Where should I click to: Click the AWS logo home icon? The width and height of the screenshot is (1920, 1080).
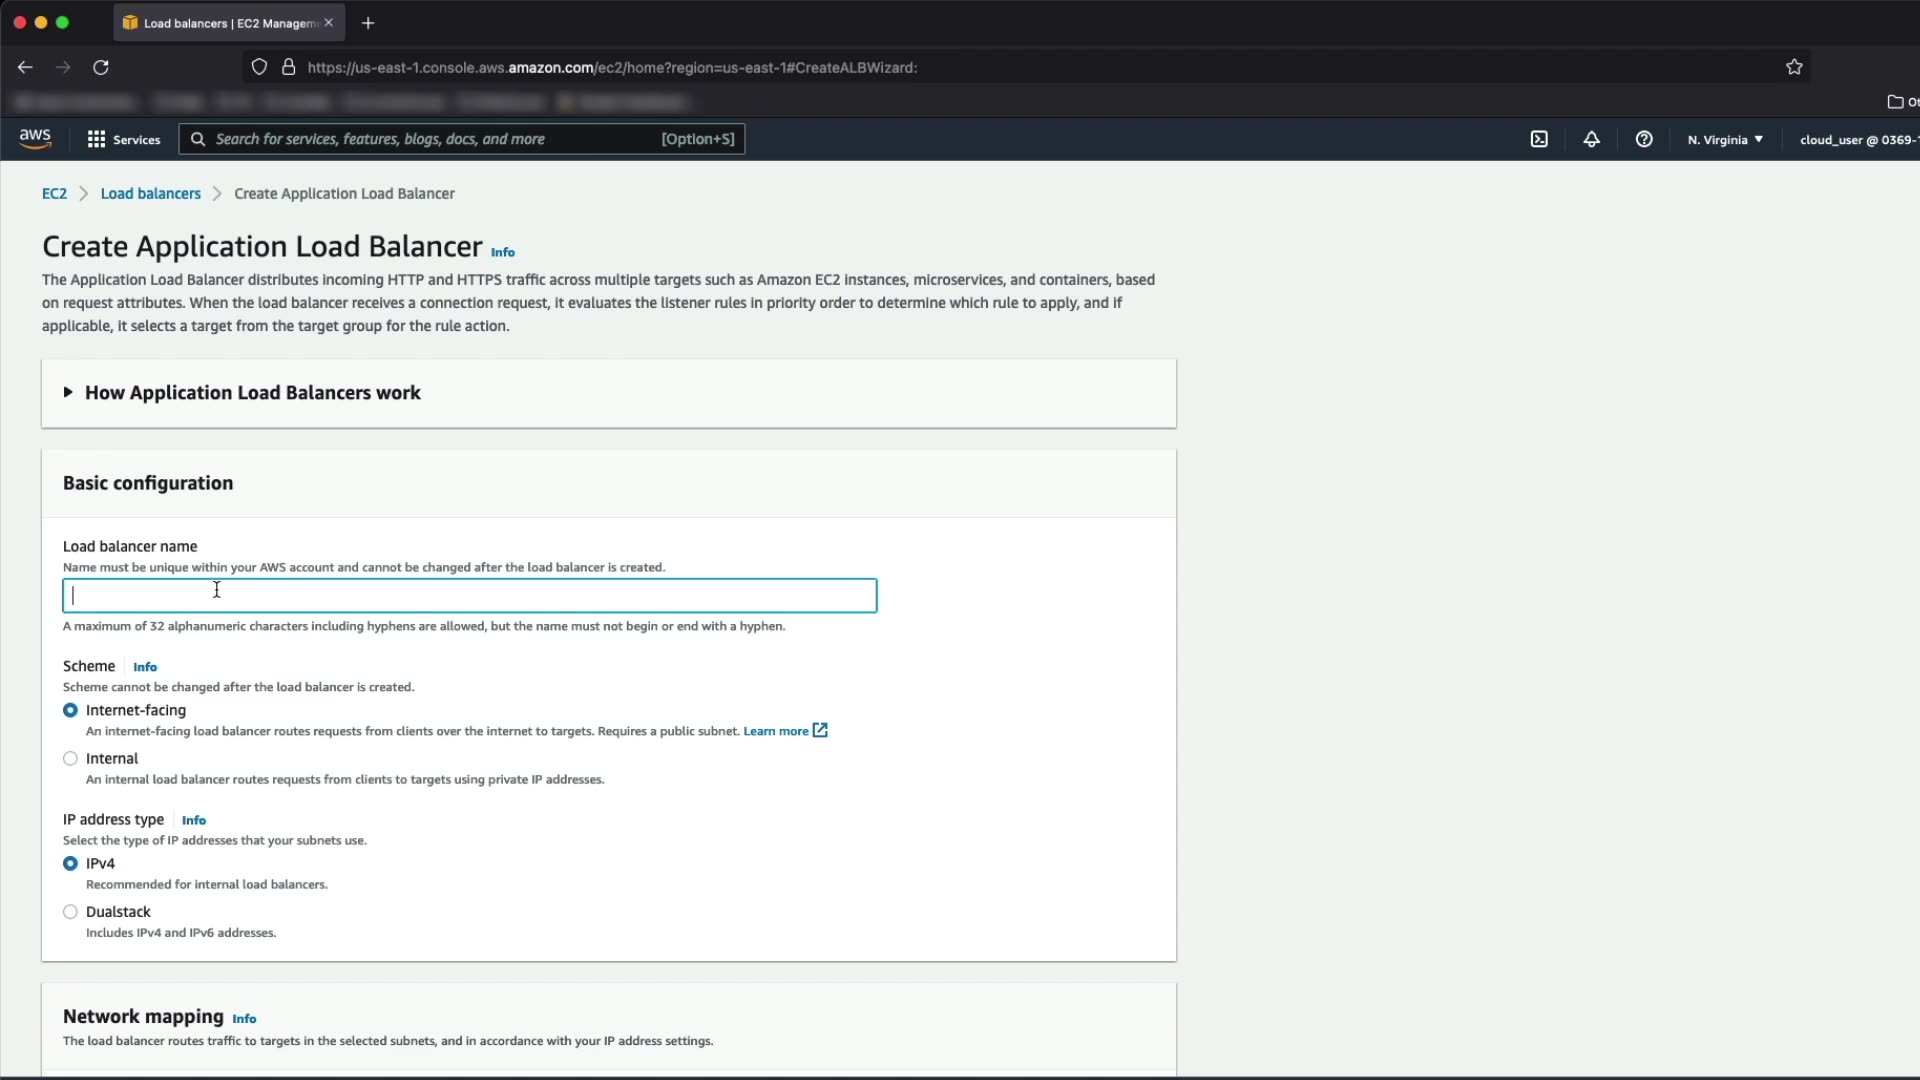[x=35, y=139]
